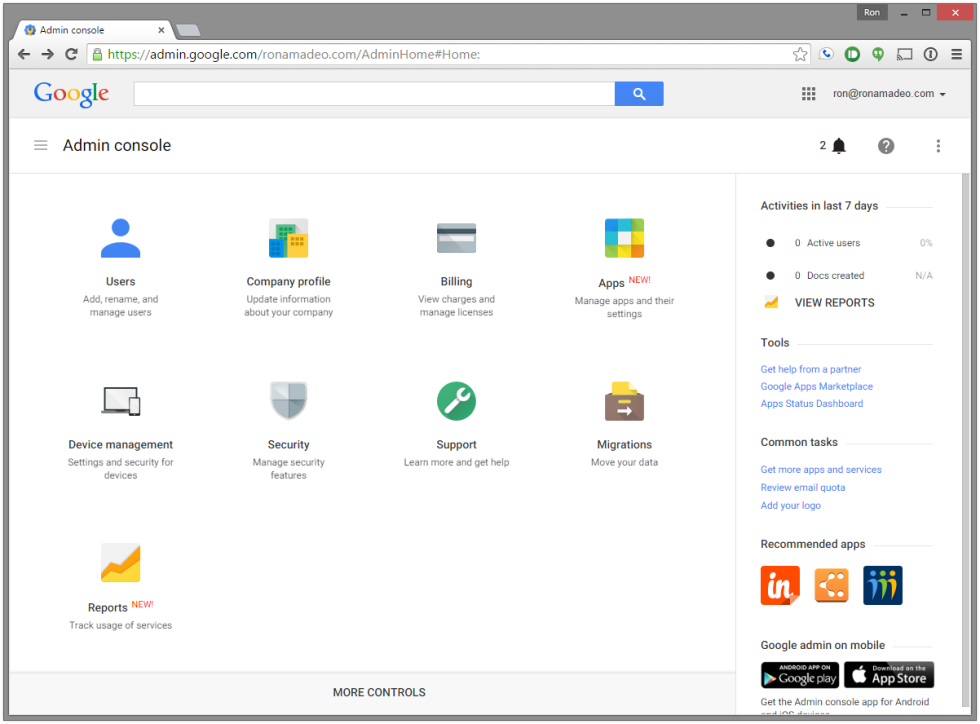Click Get more apps and services
Viewport: 980px width, 724px height.
point(821,470)
